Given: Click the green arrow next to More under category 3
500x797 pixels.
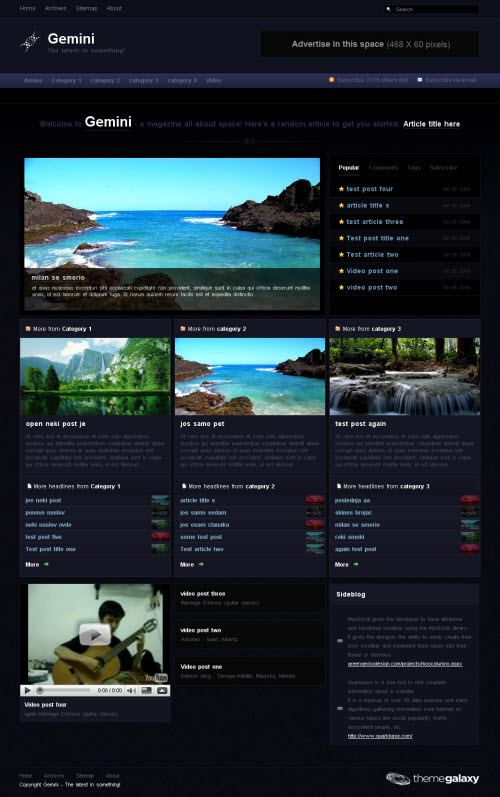Looking at the screenshot, I should pyautogui.click(x=356, y=564).
